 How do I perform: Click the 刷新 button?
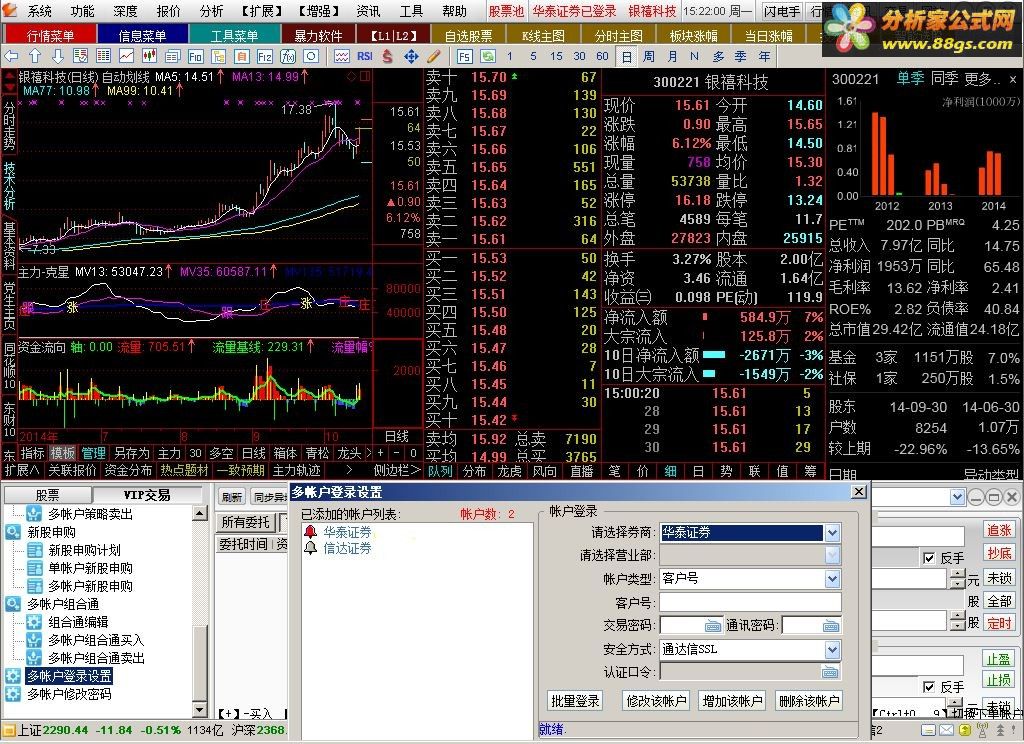click(x=231, y=497)
